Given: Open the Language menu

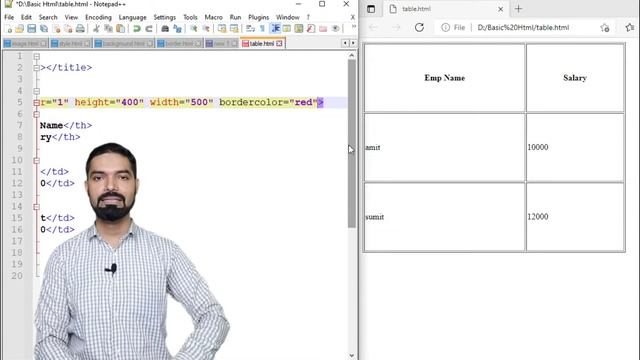Looking at the screenshot, I should tap(132, 17).
